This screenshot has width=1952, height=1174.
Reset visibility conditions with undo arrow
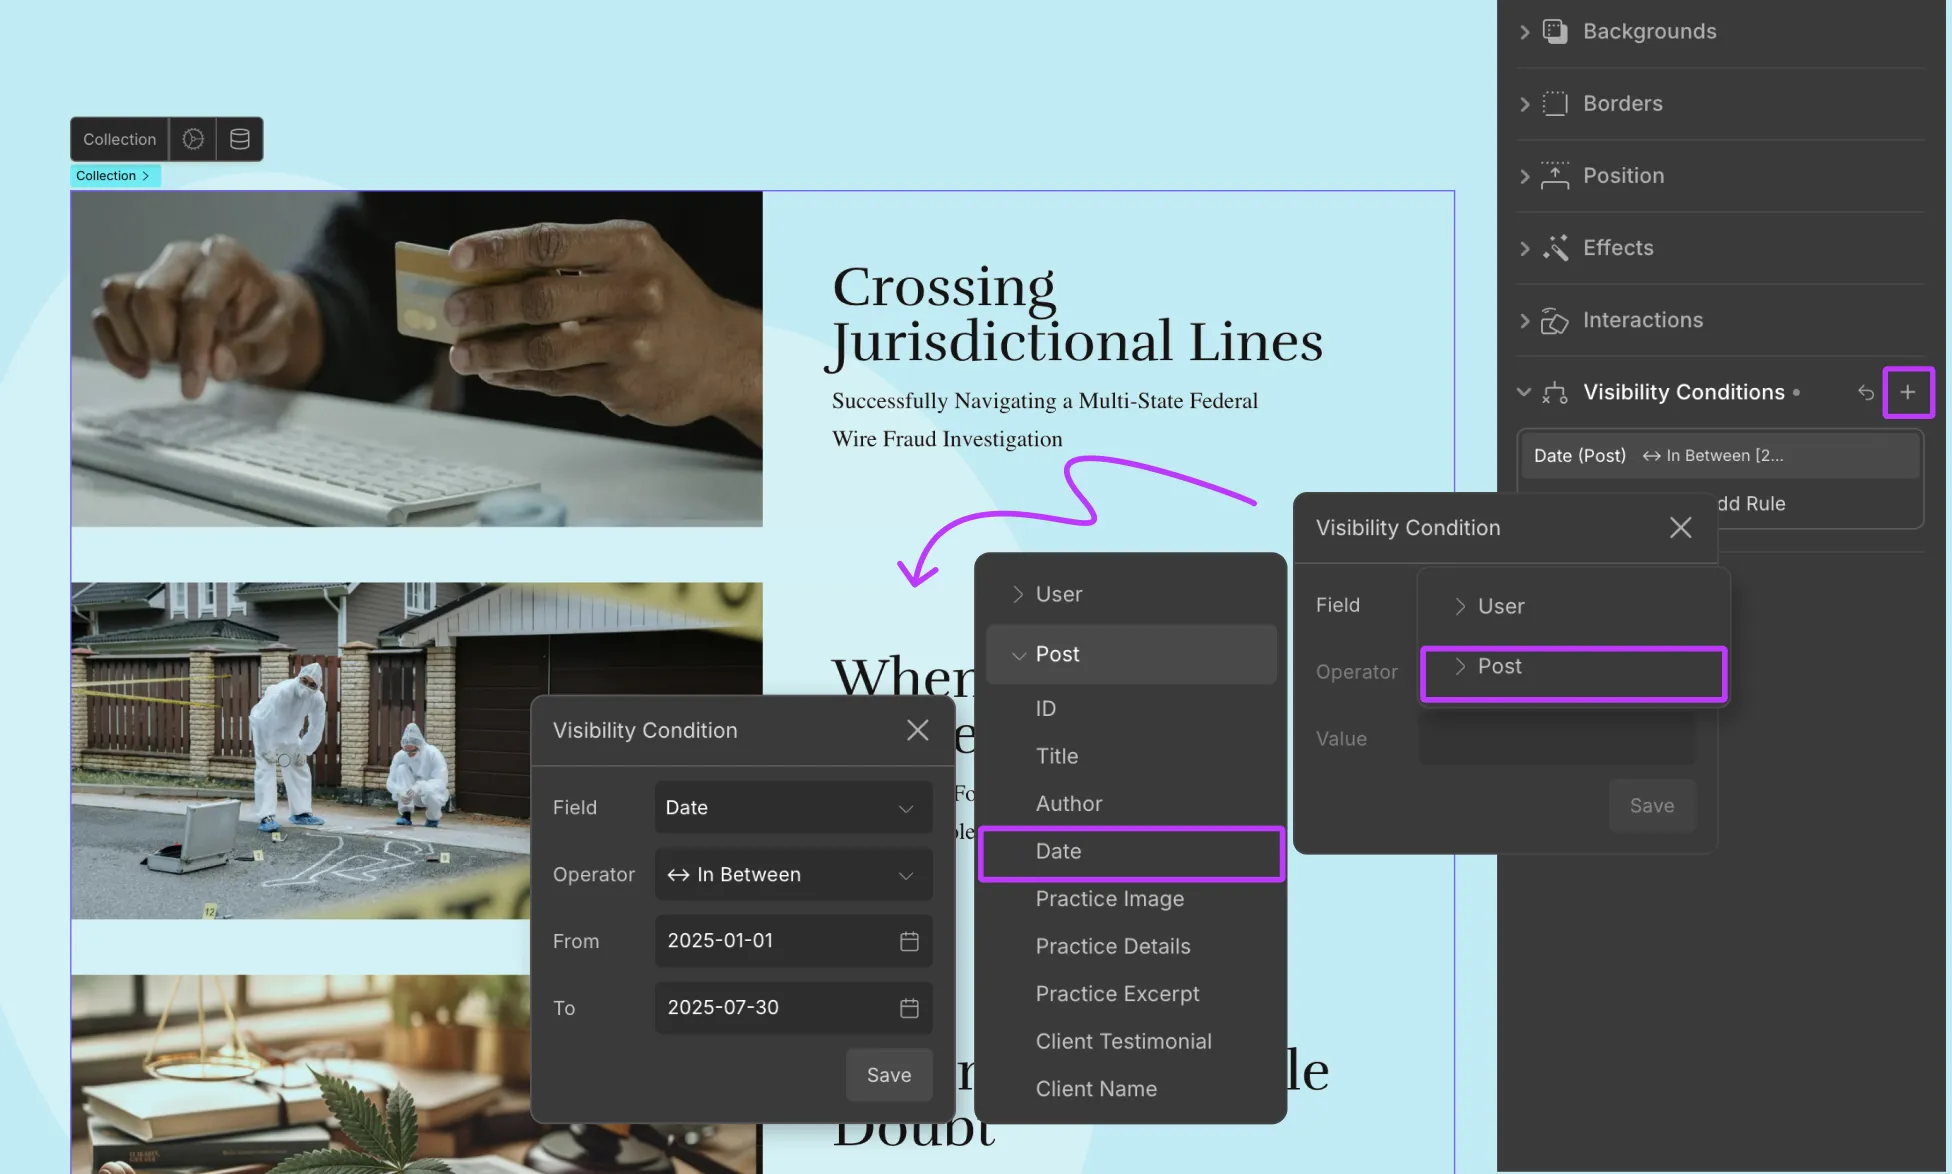(1865, 392)
